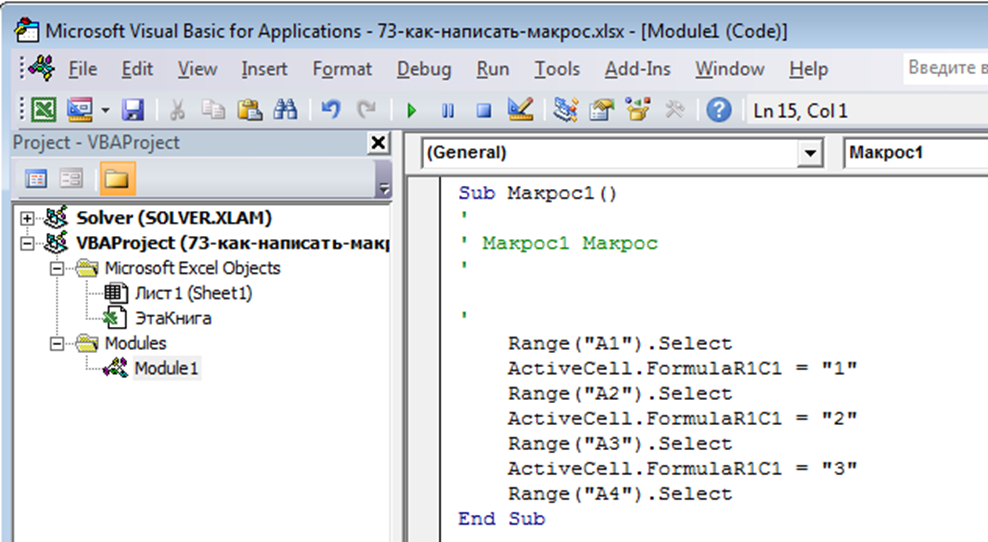The height and width of the screenshot is (542, 988).
Task: Toggle Folders view in Project pane
Action: click(x=117, y=179)
